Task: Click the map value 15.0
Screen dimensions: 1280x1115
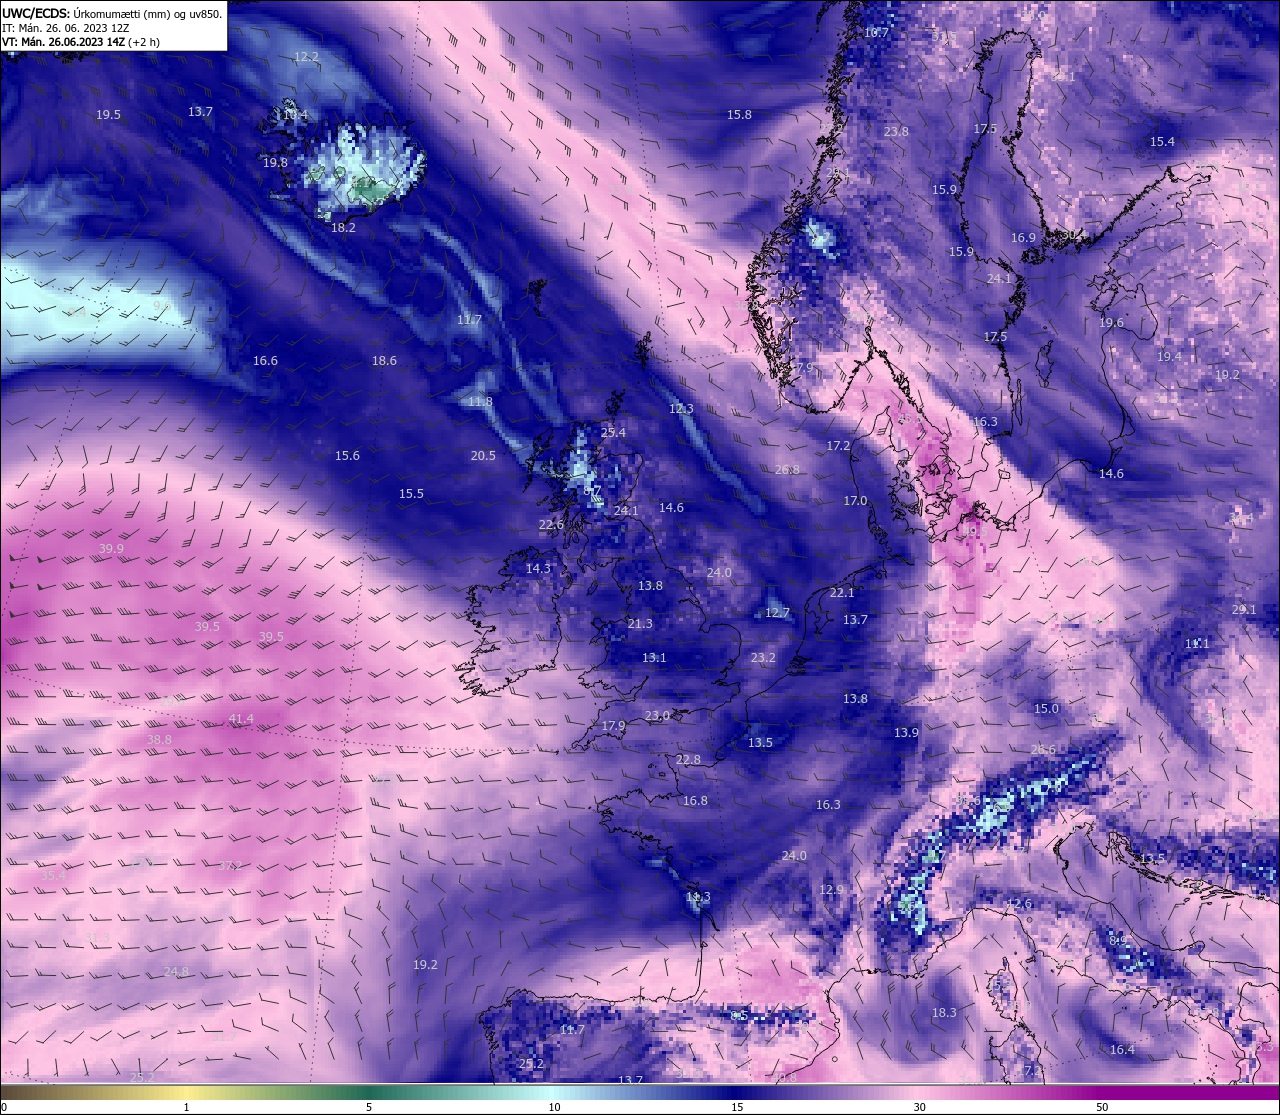Action: pos(1046,709)
